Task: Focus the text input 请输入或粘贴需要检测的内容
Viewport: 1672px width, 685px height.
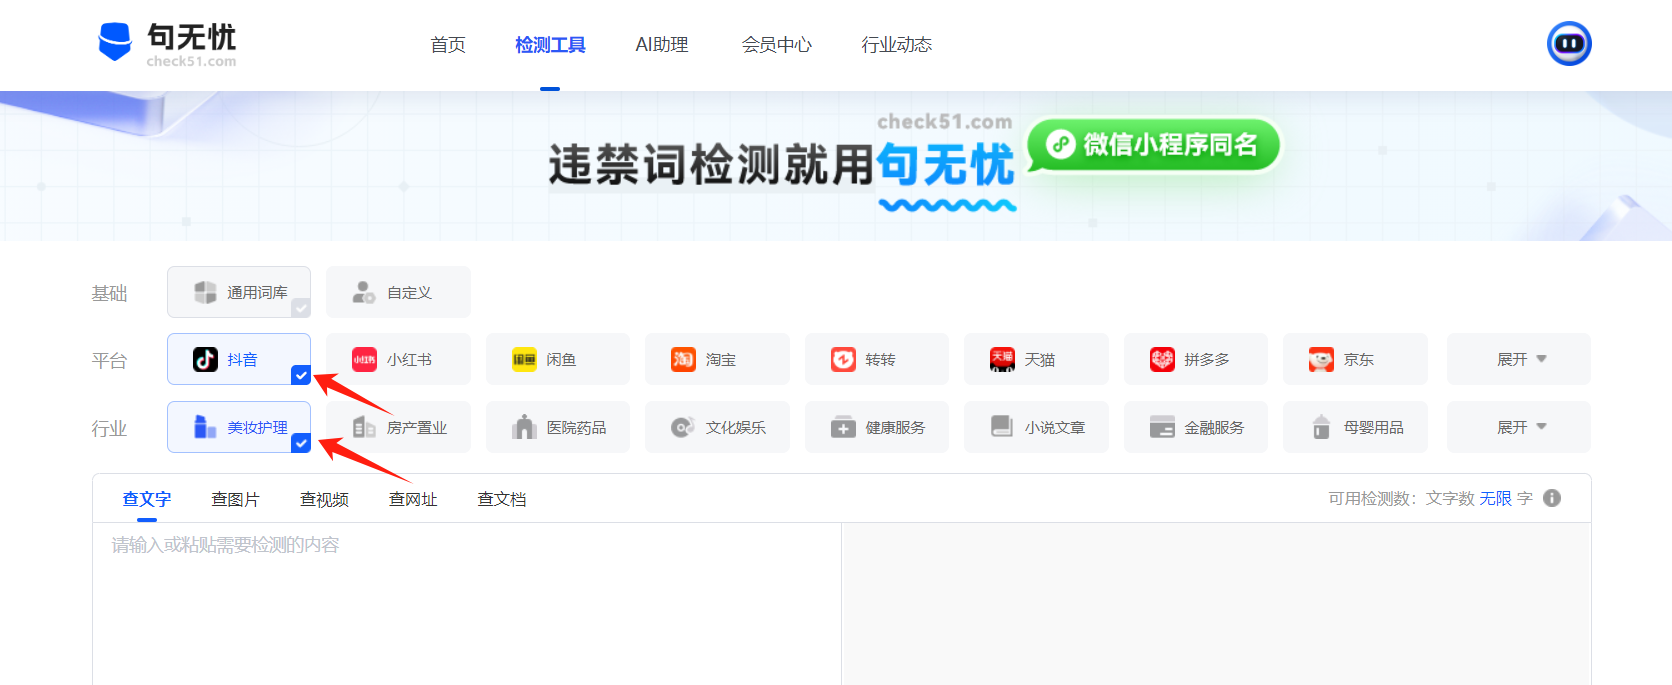Action: 467,604
